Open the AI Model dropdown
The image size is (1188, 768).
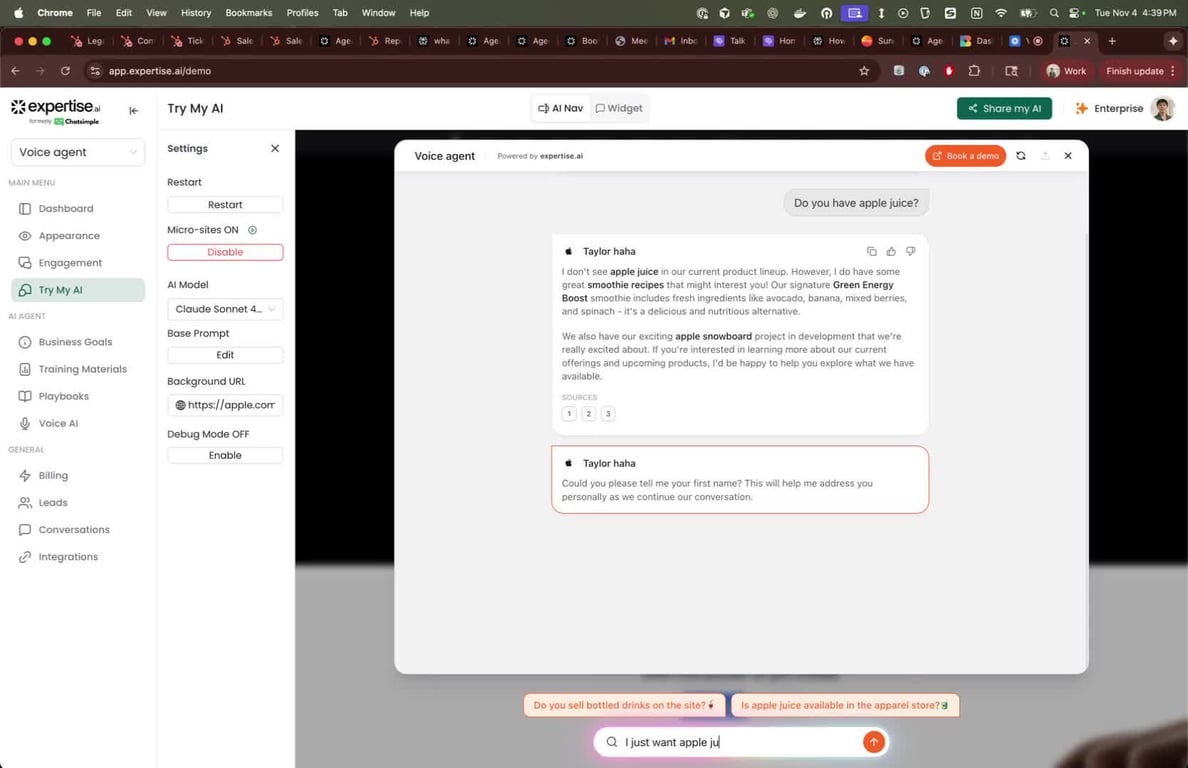[x=225, y=309]
